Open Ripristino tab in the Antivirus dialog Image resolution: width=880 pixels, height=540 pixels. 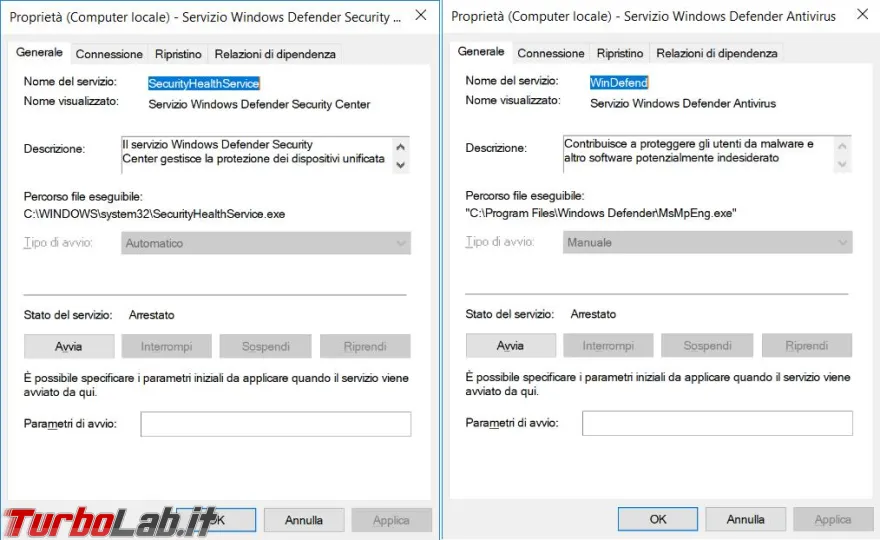(620, 53)
